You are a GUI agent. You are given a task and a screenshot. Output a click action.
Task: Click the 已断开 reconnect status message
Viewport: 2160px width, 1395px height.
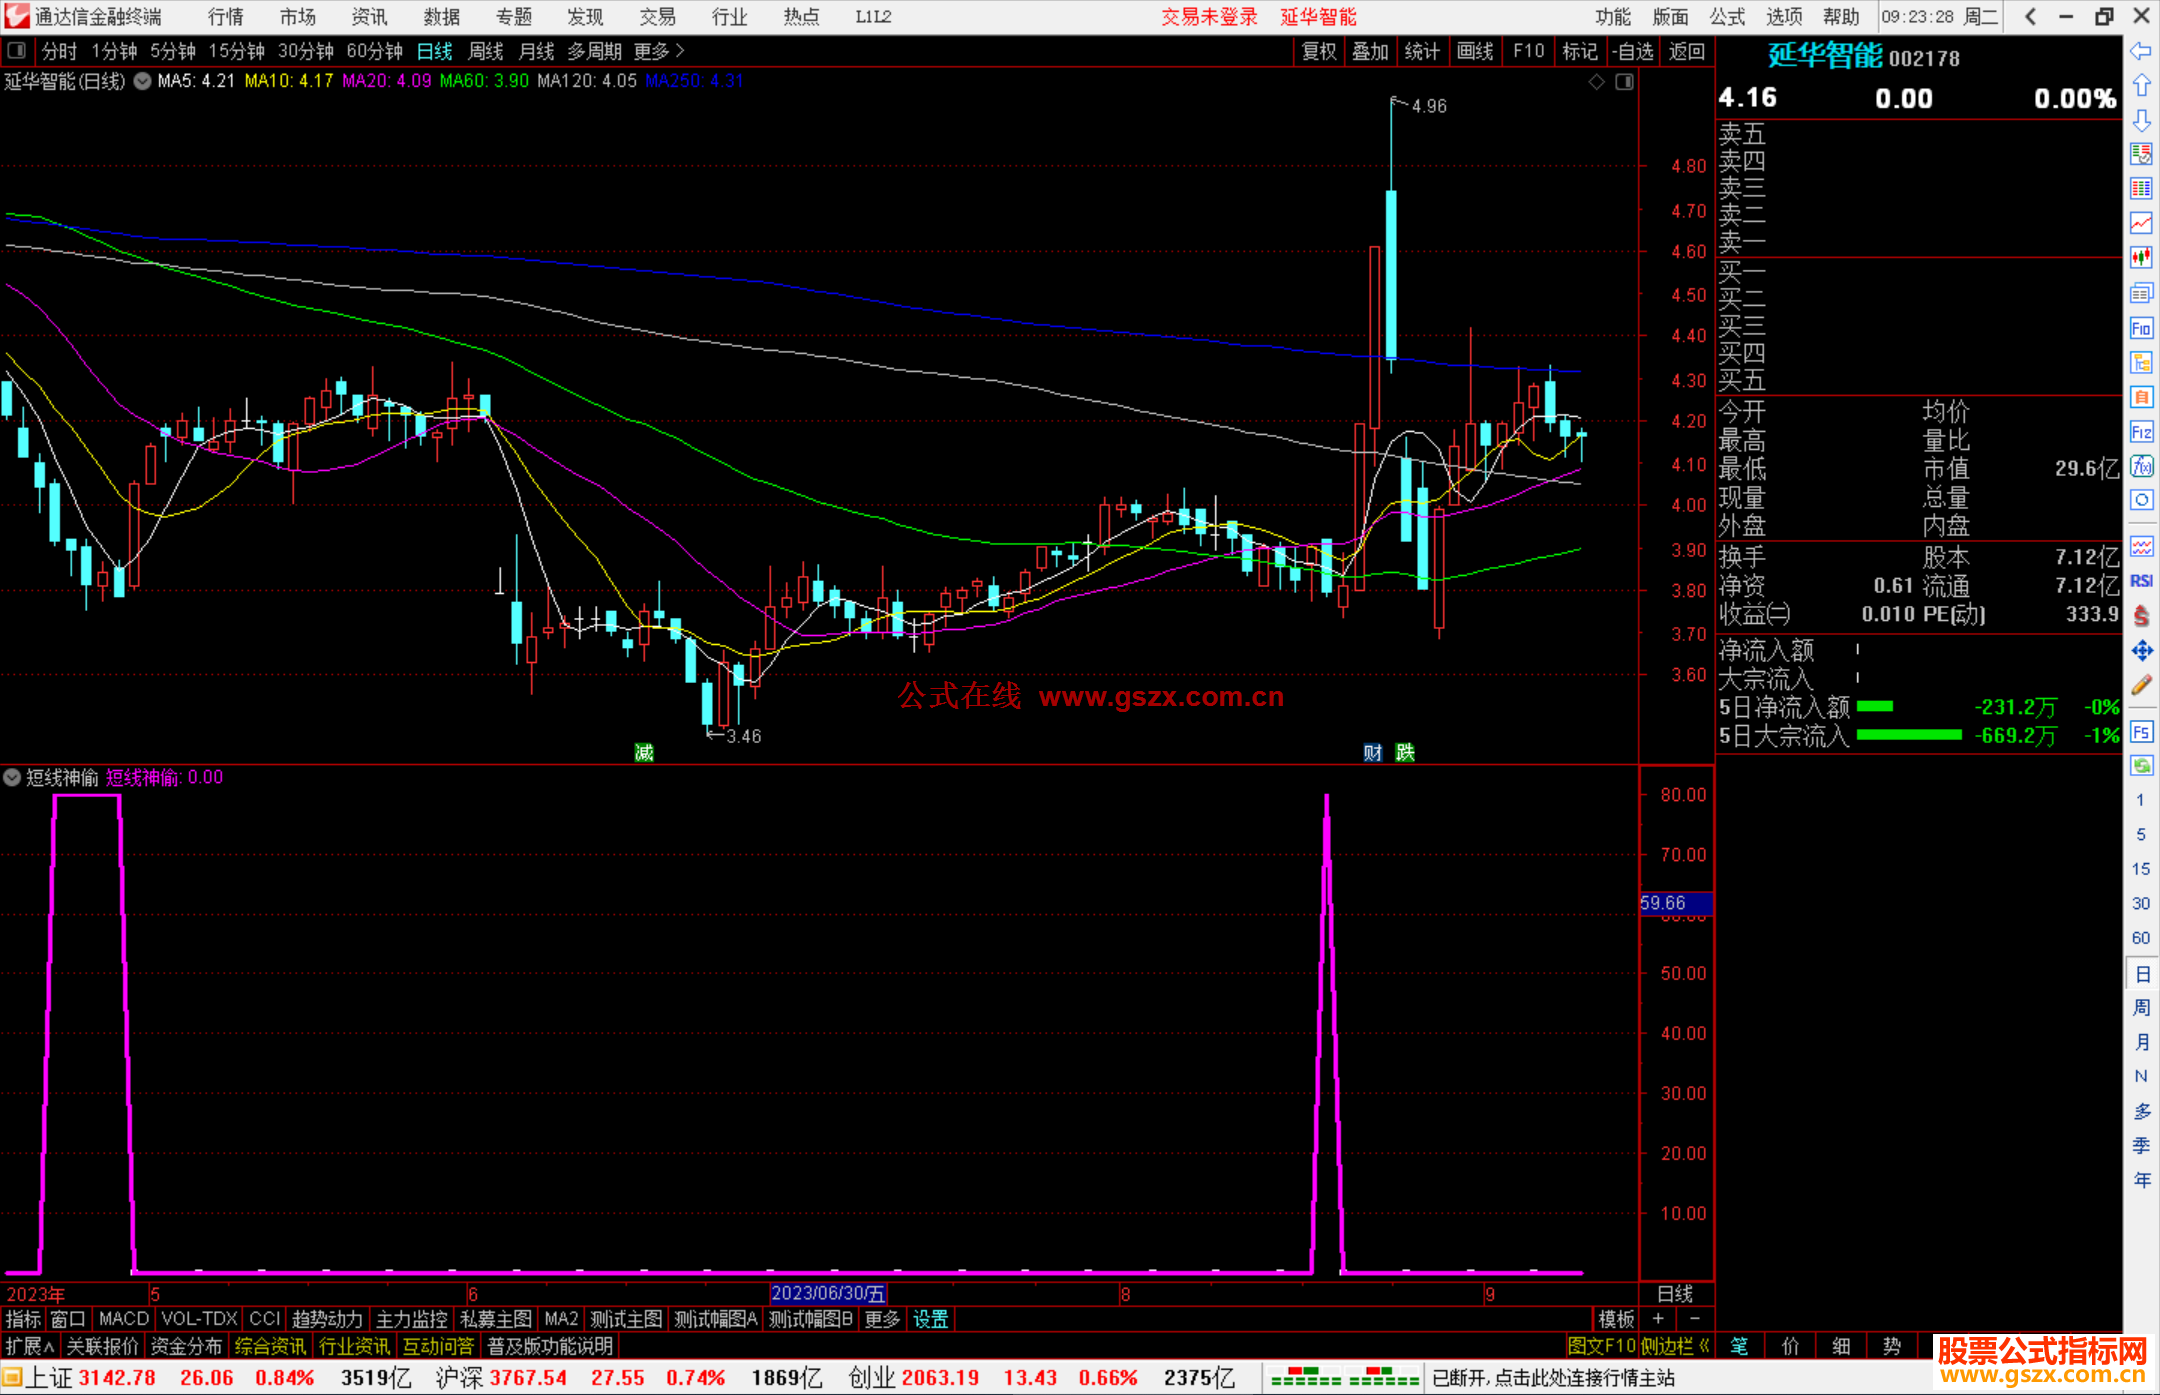point(1553,1378)
